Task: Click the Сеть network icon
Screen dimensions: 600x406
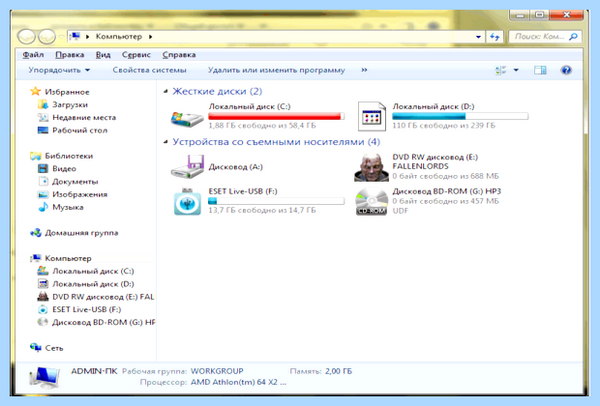Action: pos(35,347)
